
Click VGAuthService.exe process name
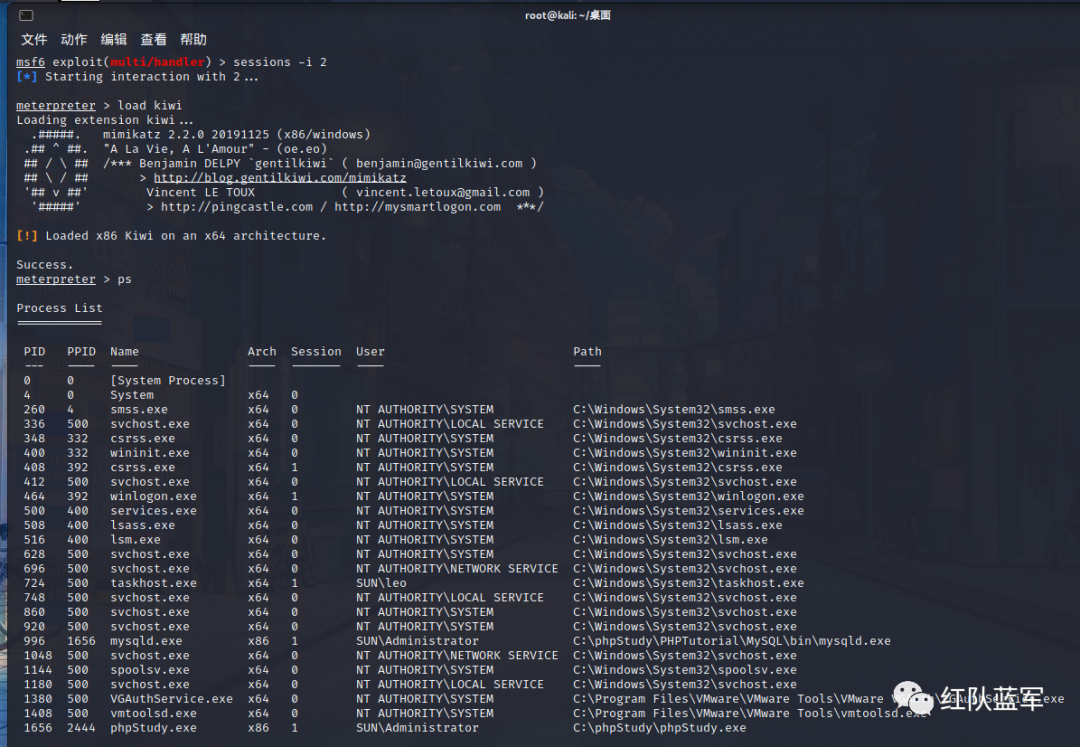click(172, 698)
